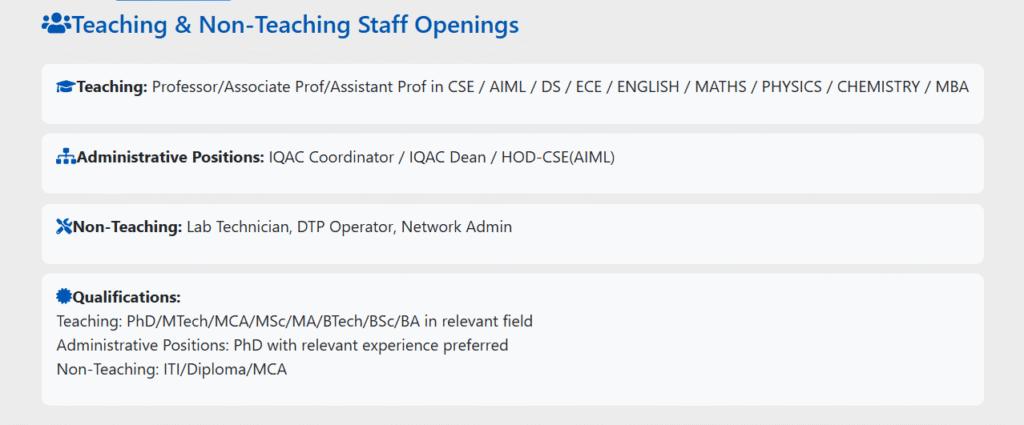
Task: Click the ITI/Diploma/MCA qualification line
Action: pos(173,369)
